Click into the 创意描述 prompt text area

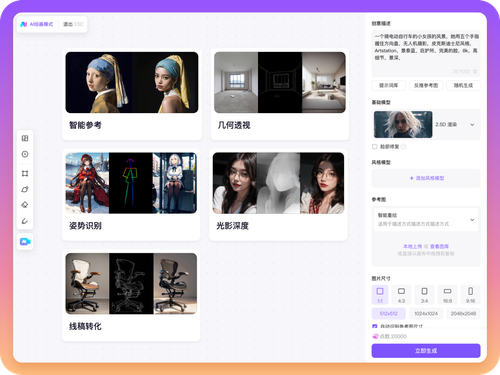(426, 53)
